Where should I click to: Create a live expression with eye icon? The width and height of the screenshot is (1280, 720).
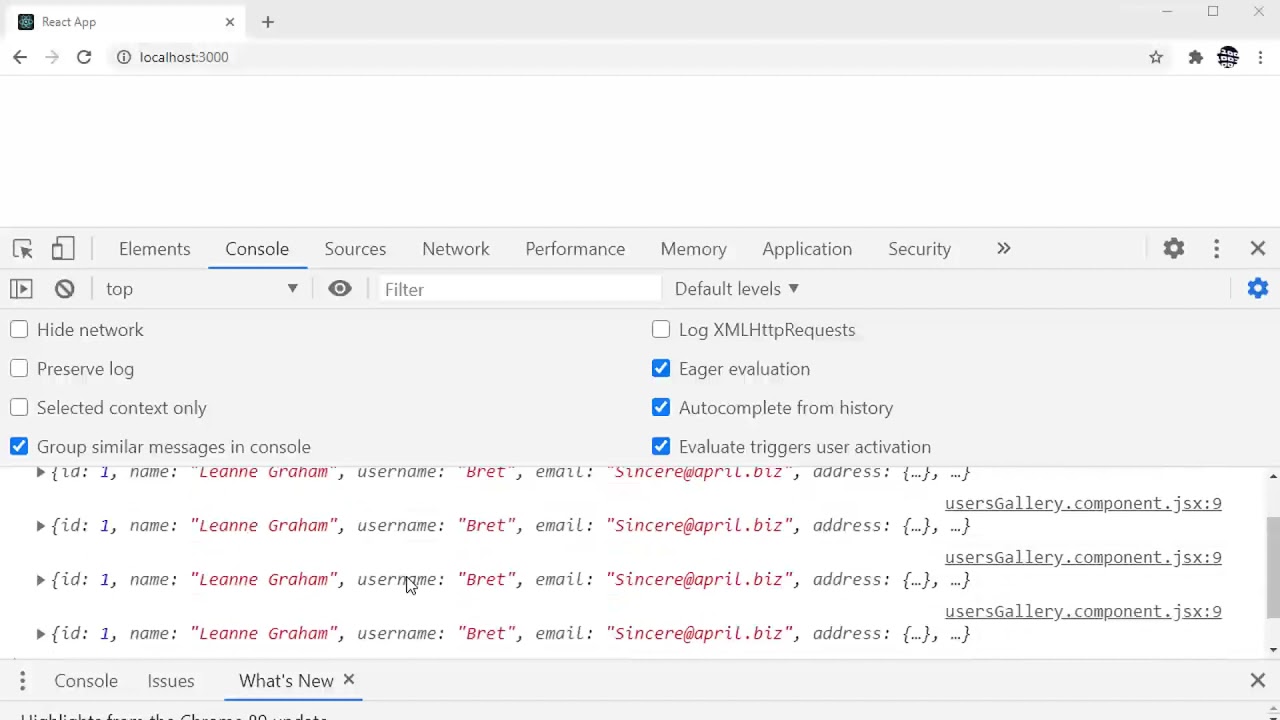coord(340,289)
